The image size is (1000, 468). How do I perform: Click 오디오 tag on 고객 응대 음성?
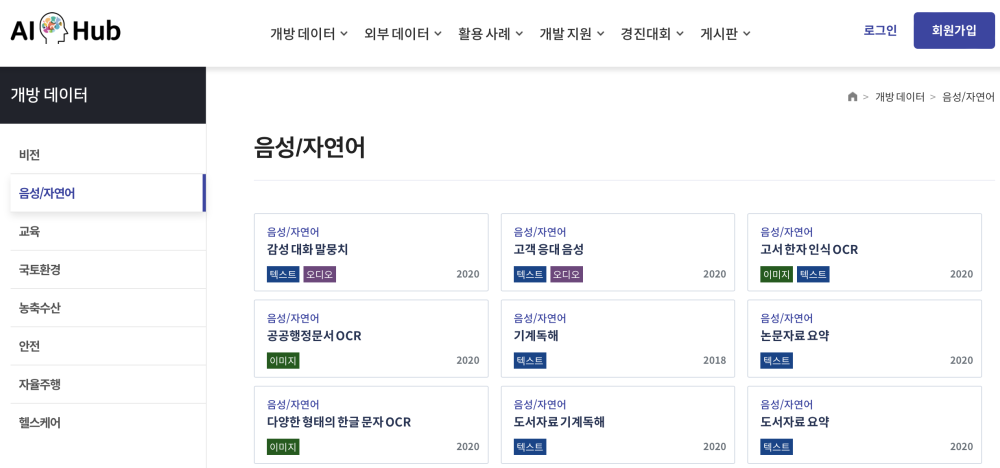566,274
